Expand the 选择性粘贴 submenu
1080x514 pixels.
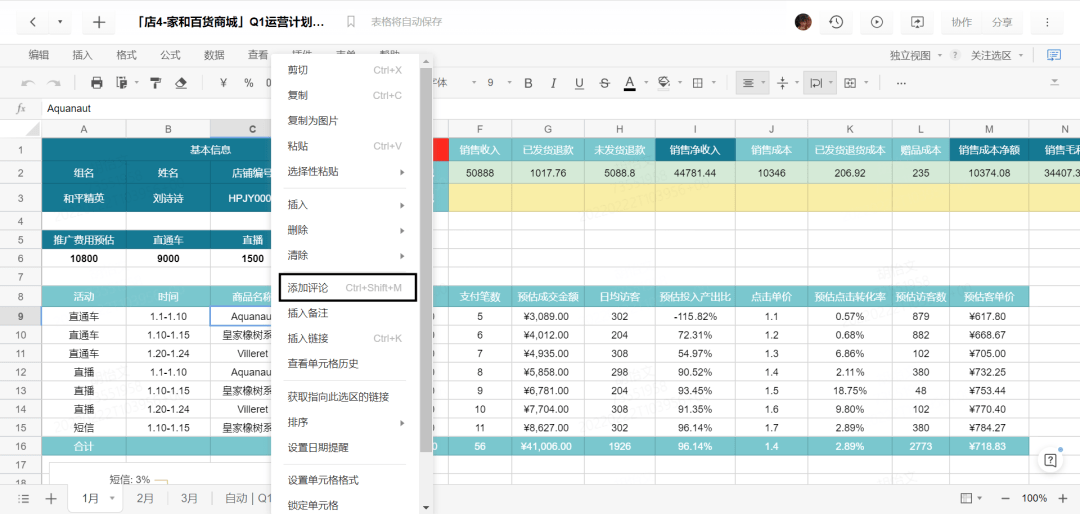tap(346, 172)
